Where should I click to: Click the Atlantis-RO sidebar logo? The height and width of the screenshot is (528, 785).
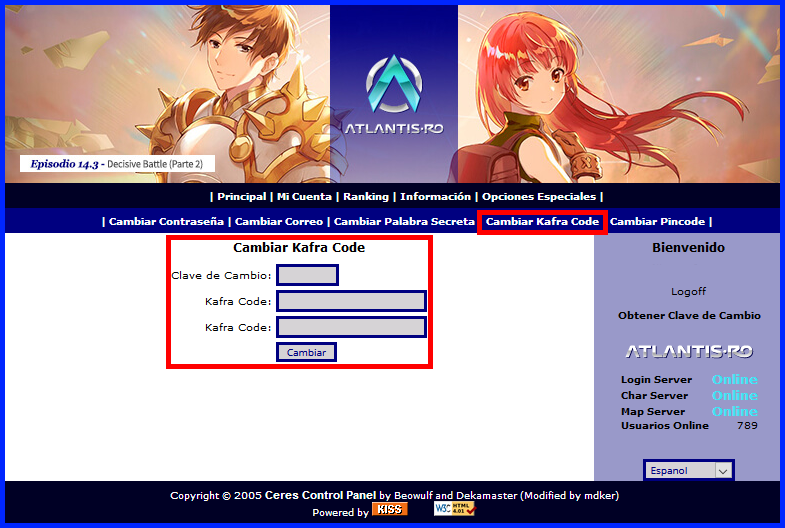[689, 351]
